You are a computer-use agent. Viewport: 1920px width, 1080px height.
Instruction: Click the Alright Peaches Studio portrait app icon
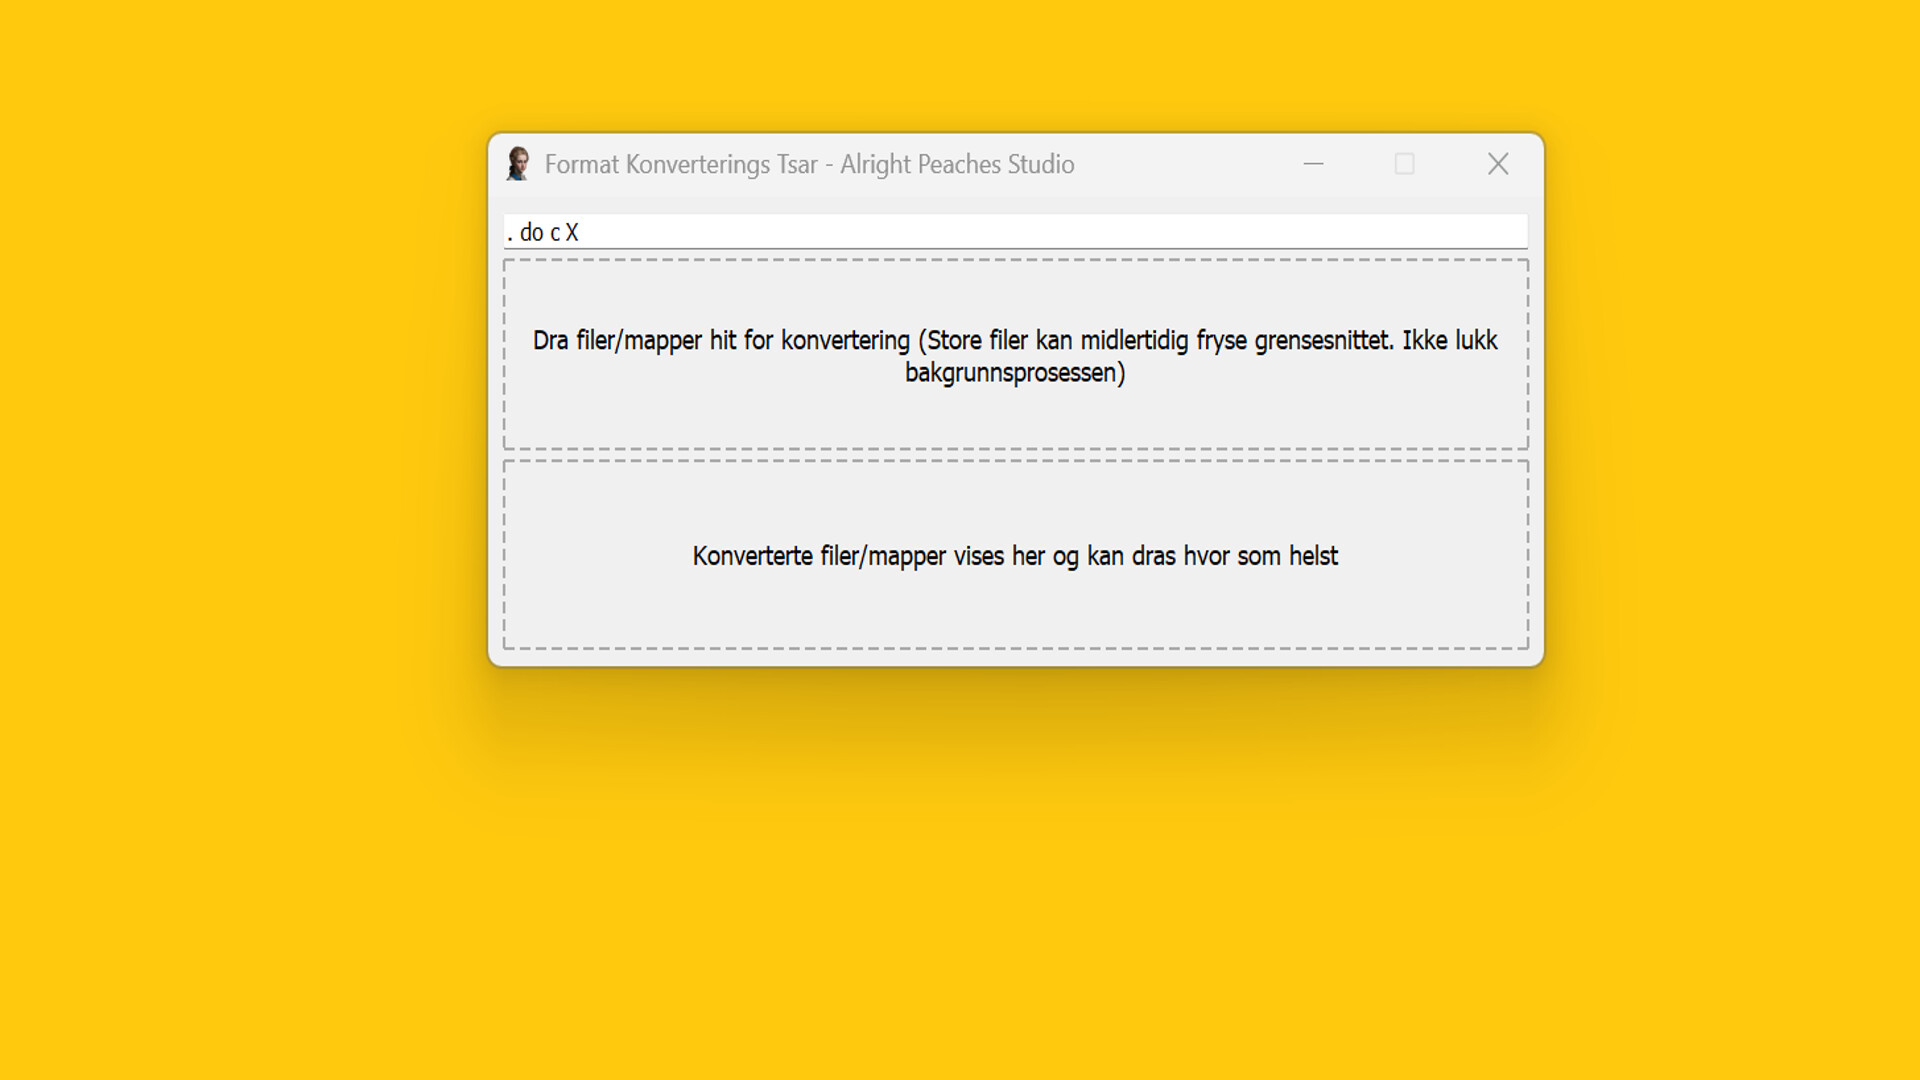(518, 163)
